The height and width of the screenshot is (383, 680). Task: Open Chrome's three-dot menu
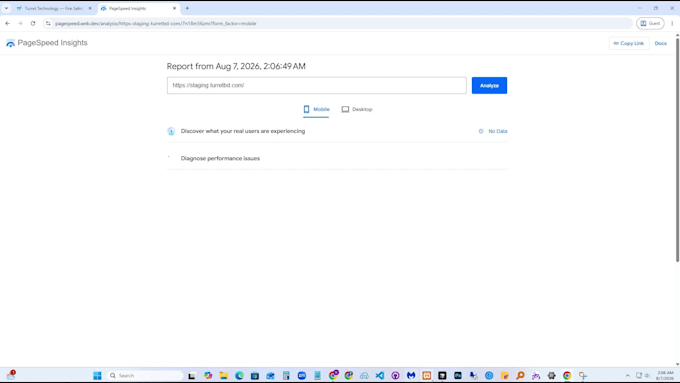click(672, 23)
